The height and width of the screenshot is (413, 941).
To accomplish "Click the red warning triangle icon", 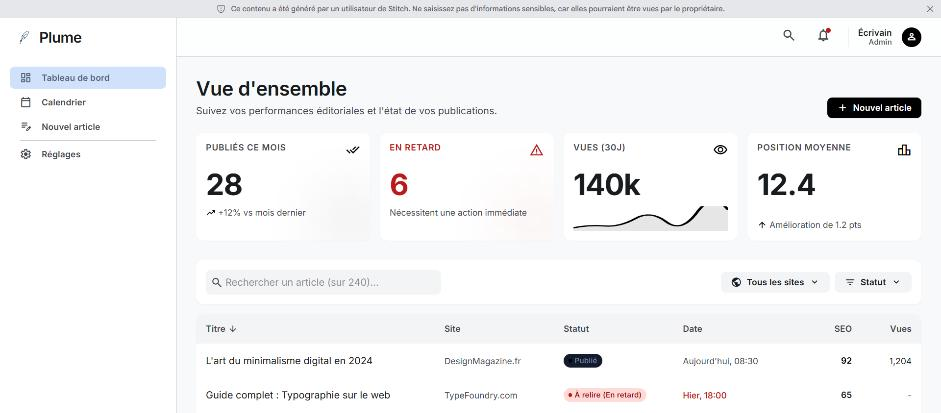I will tap(537, 150).
